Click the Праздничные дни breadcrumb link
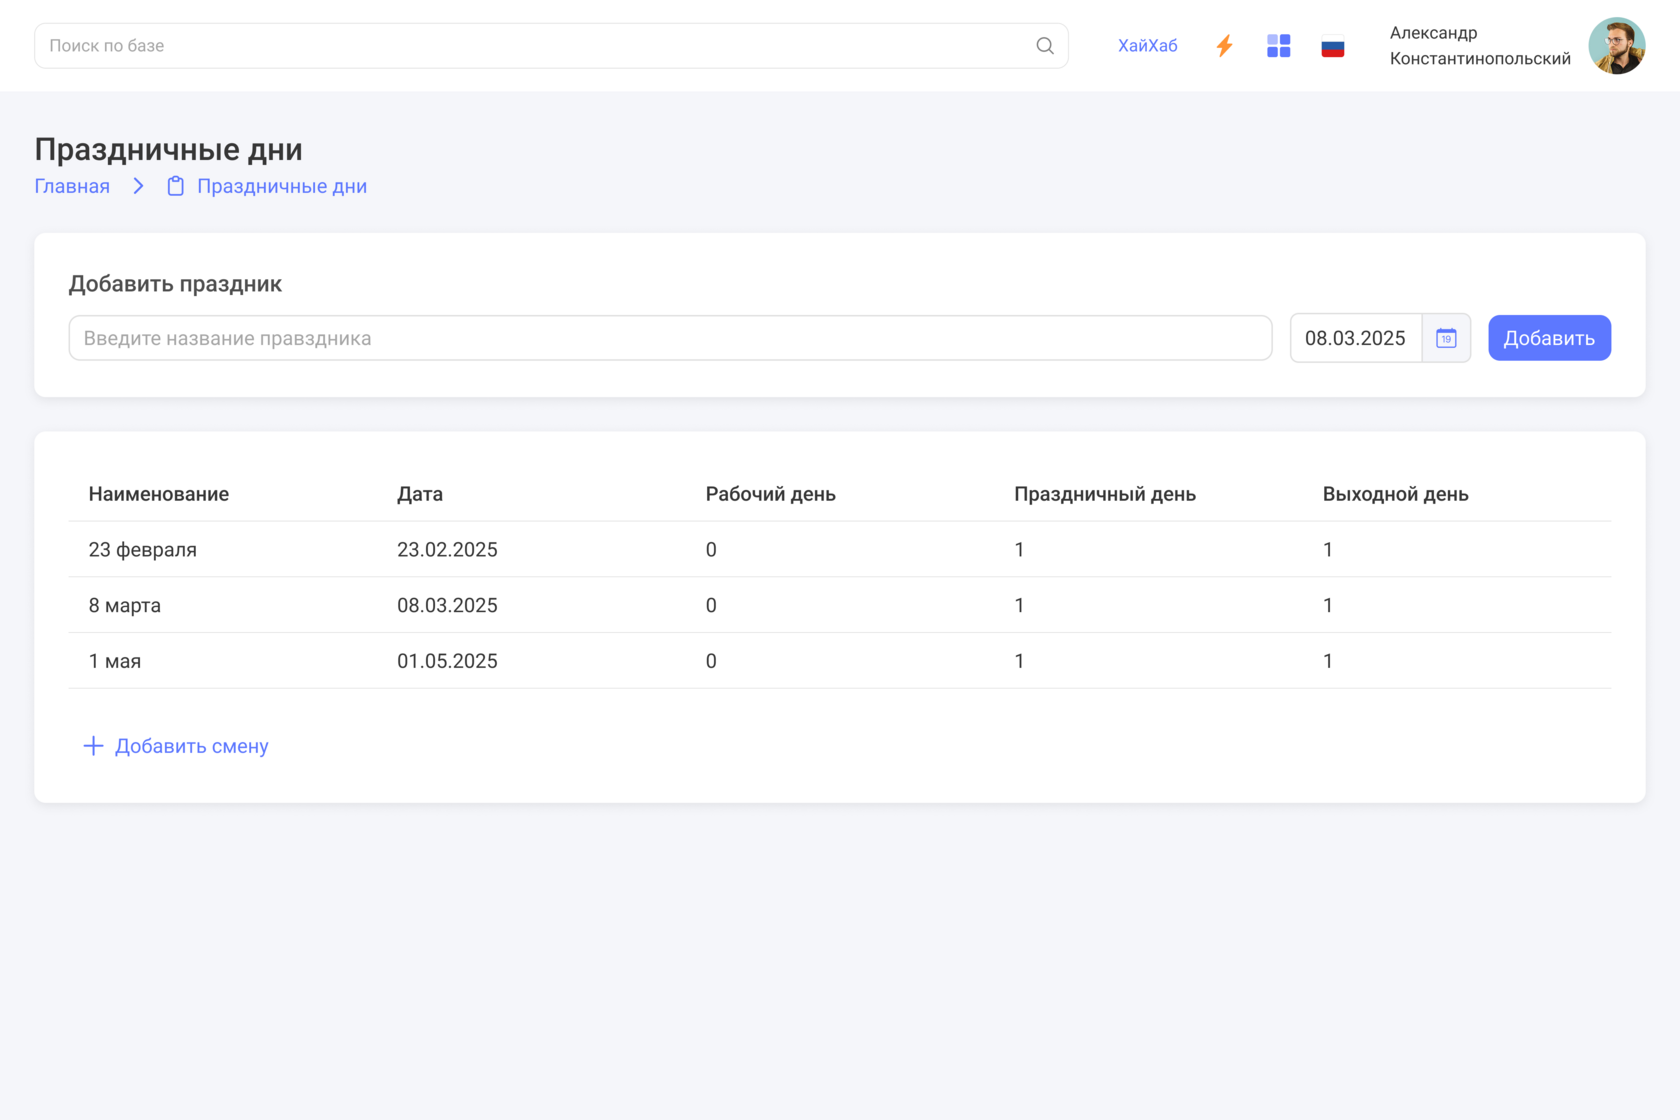This screenshot has width=1680, height=1120. [282, 186]
